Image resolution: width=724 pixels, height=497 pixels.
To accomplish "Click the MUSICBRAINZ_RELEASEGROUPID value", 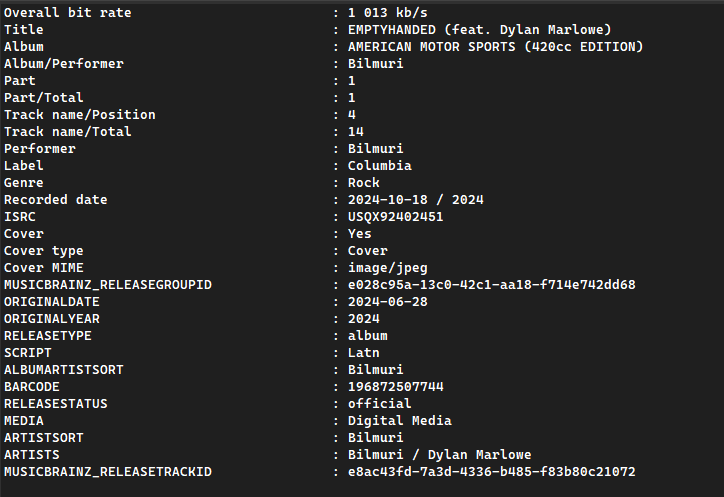I will [491, 285].
